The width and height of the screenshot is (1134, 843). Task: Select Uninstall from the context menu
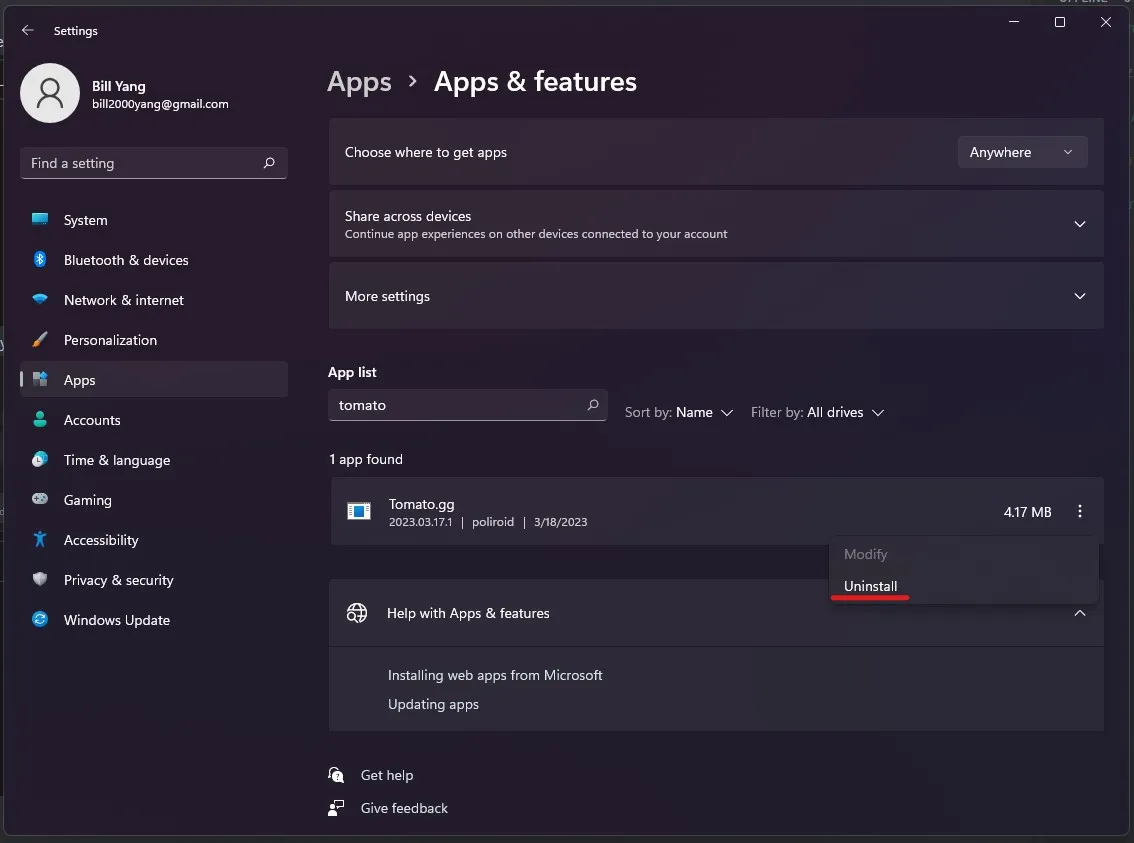point(871,586)
